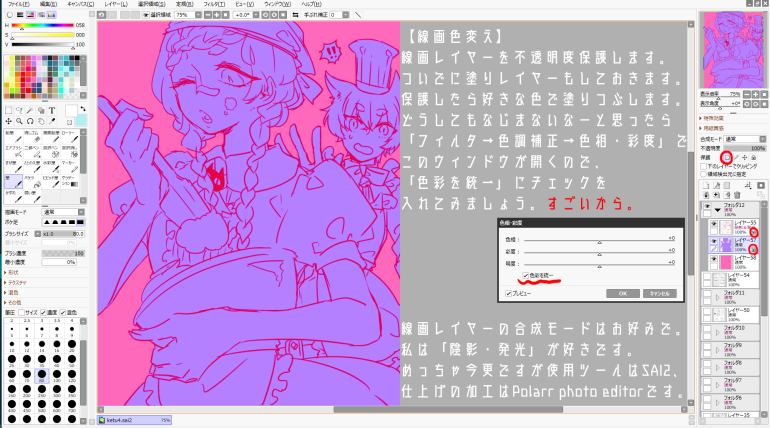Open the キャンバス(C) menu
The image size is (770, 428).
(81, 4)
